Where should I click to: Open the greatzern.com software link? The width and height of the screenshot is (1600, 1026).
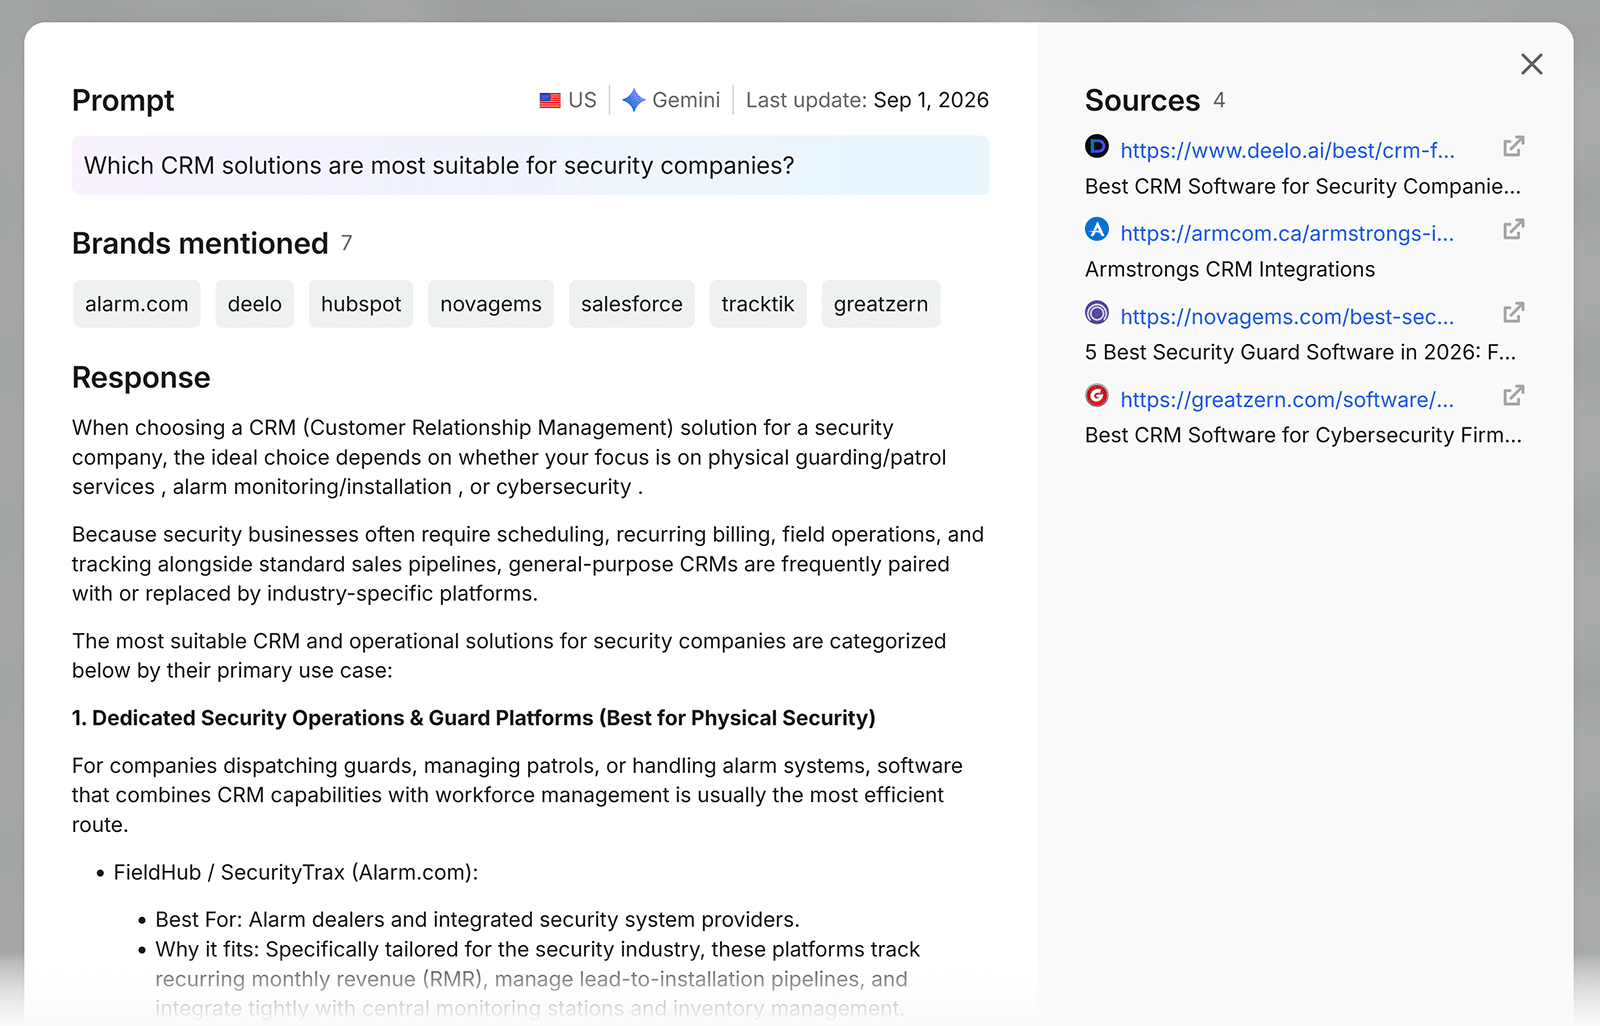click(1287, 399)
